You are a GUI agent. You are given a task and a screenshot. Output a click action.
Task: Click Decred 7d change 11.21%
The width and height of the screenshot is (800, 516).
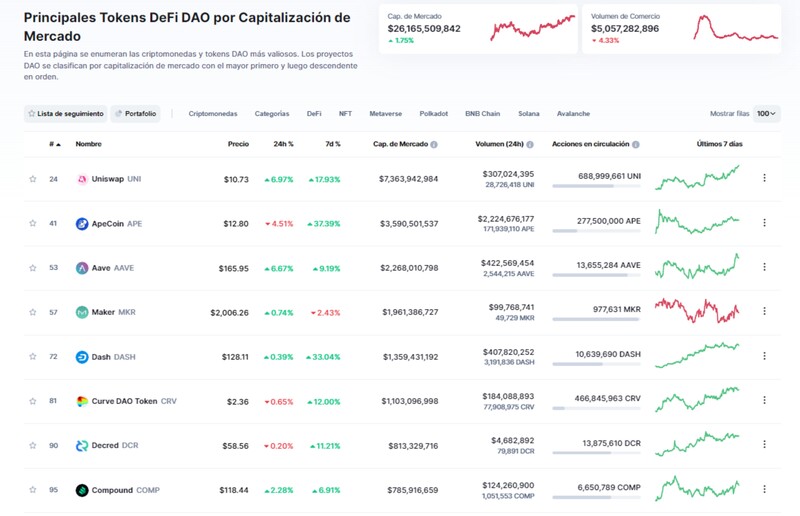tap(325, 446)
